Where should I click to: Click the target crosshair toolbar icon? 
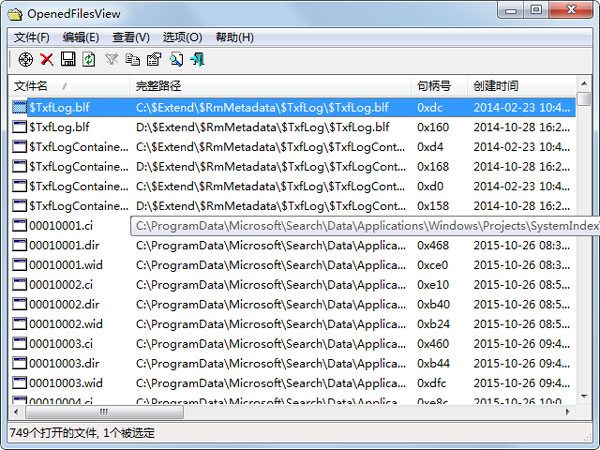pyautogui.click(x=26, y=59)
